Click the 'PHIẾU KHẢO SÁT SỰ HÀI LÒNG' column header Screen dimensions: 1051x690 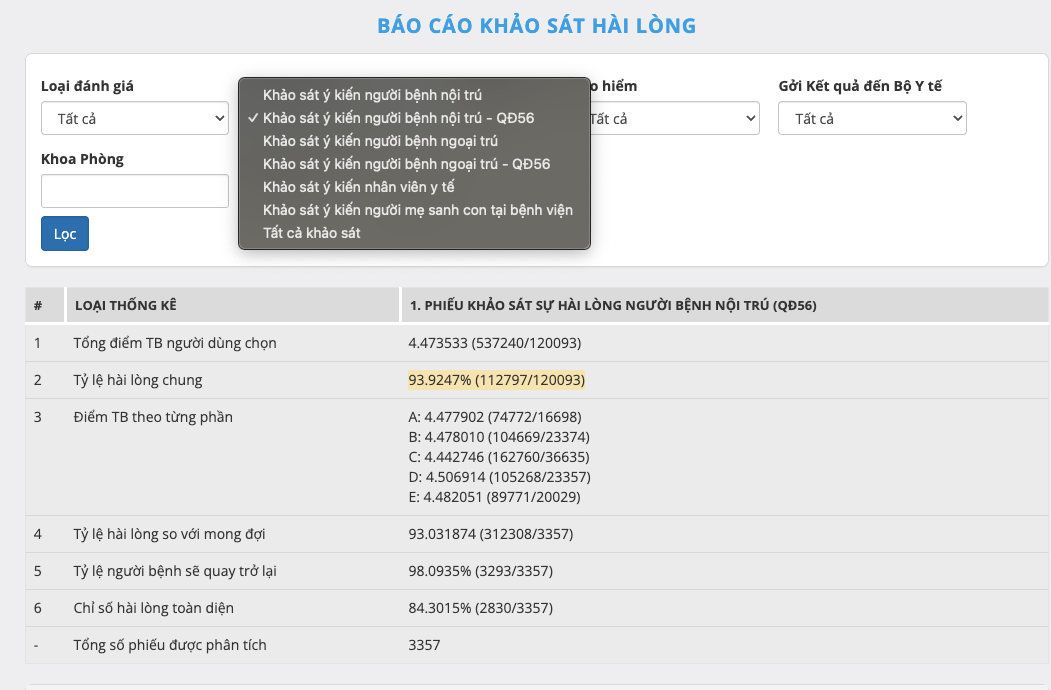click(613, 306)
